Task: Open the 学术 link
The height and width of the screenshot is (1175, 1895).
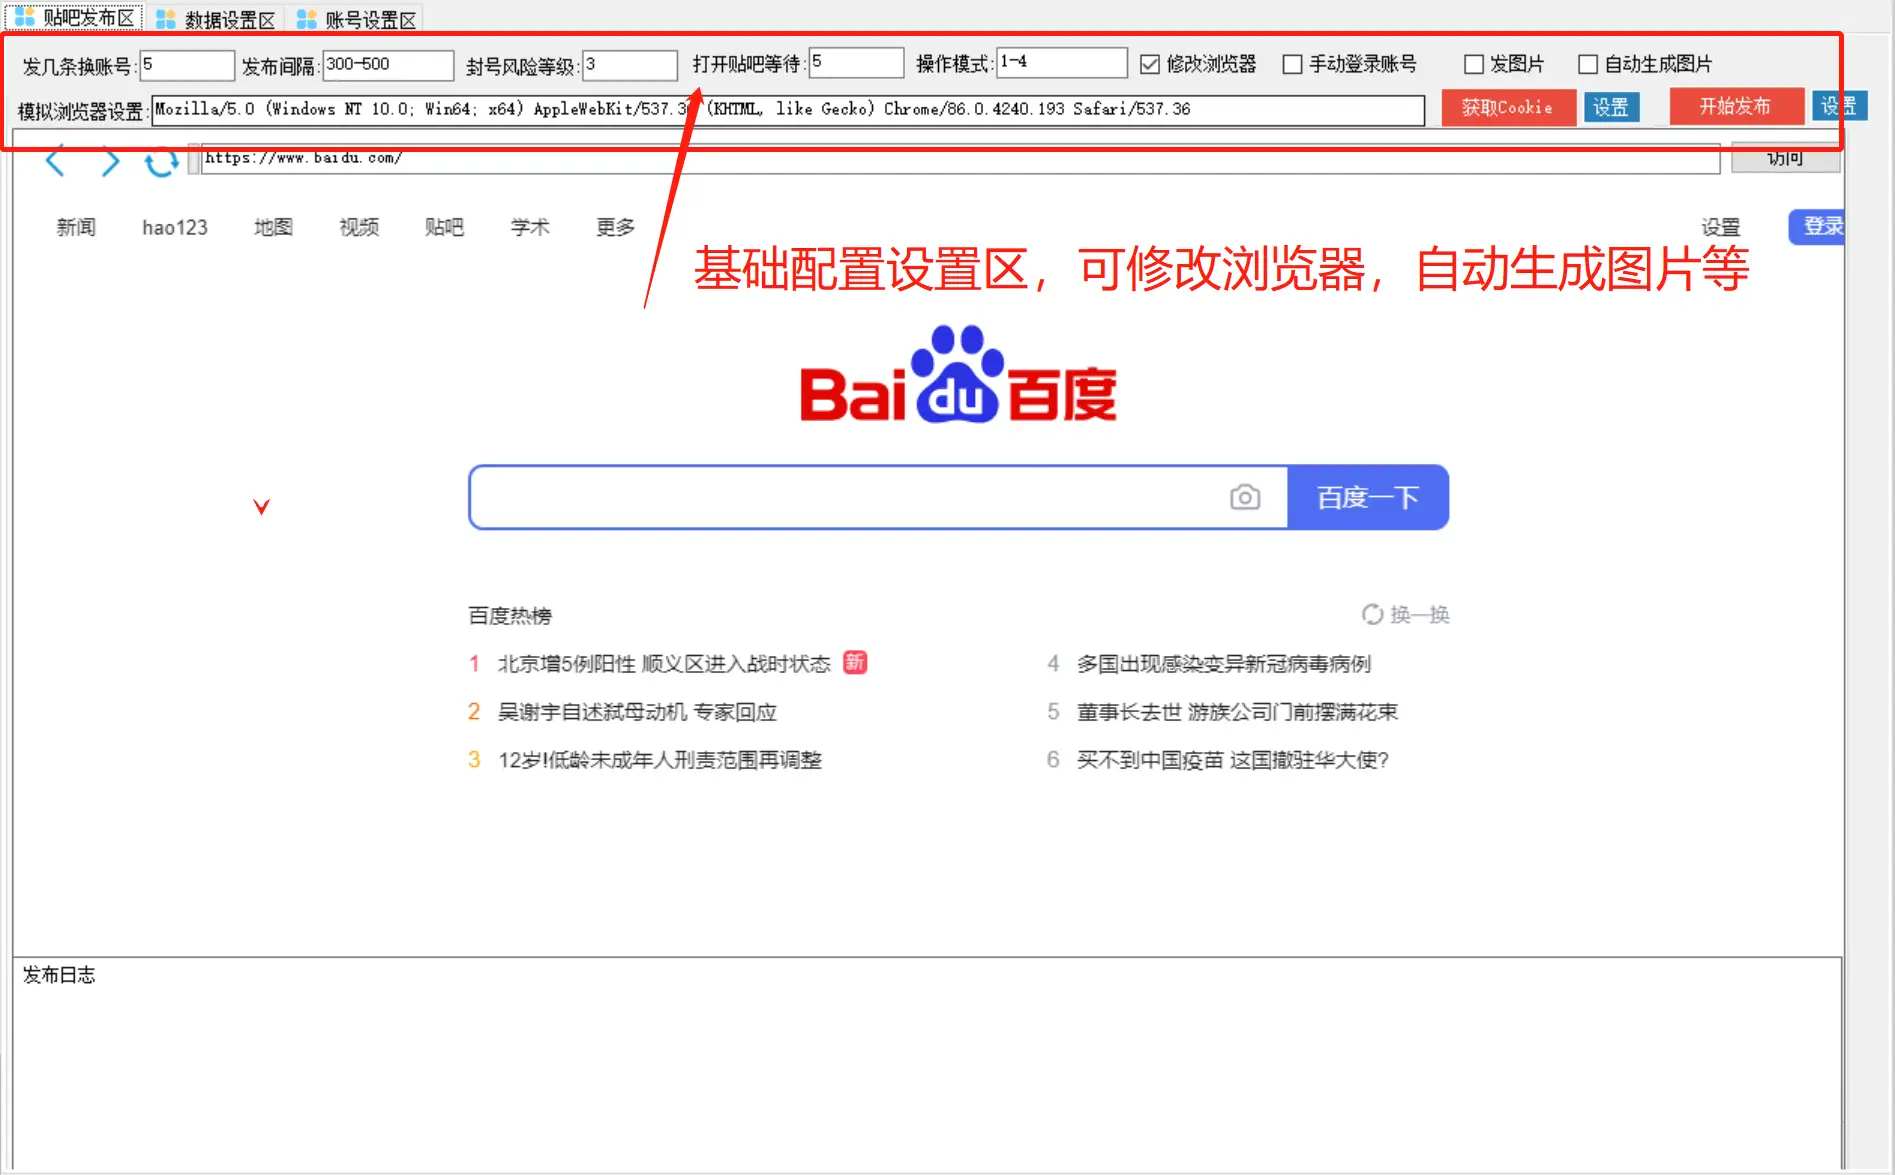Action: pos(530,227)
